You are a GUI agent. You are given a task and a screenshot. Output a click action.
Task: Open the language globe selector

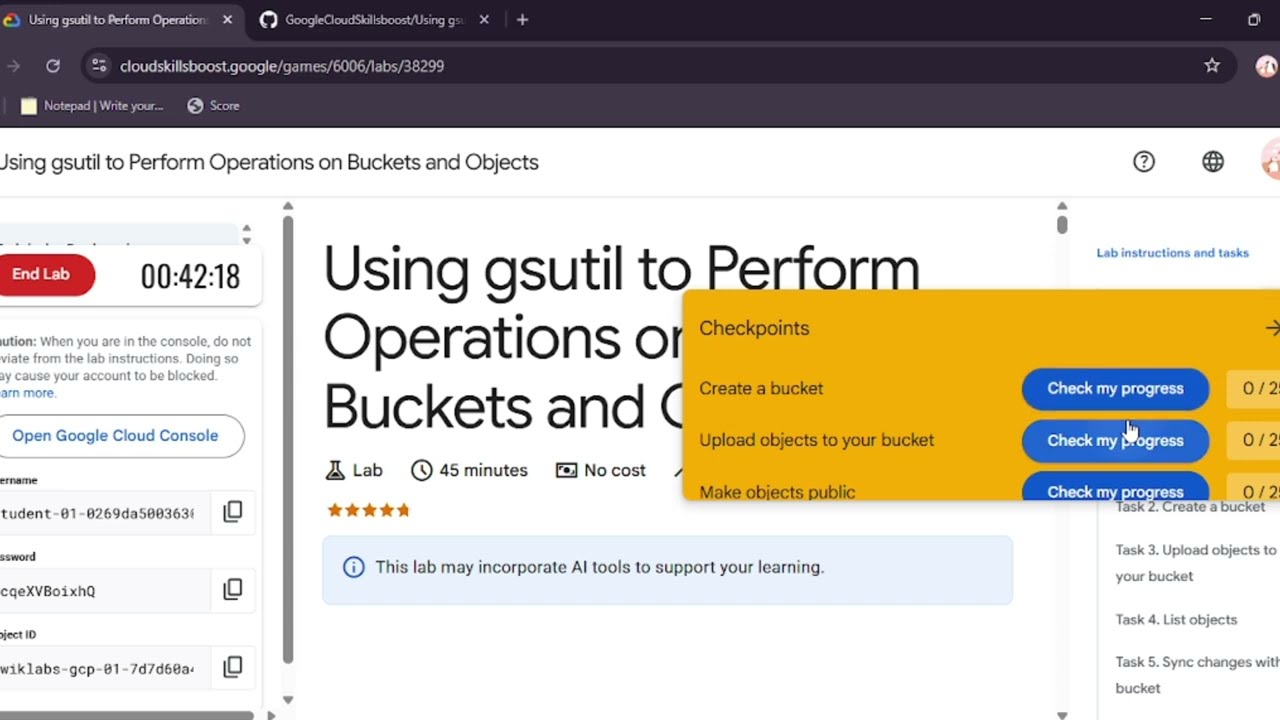coord(1213,162)
